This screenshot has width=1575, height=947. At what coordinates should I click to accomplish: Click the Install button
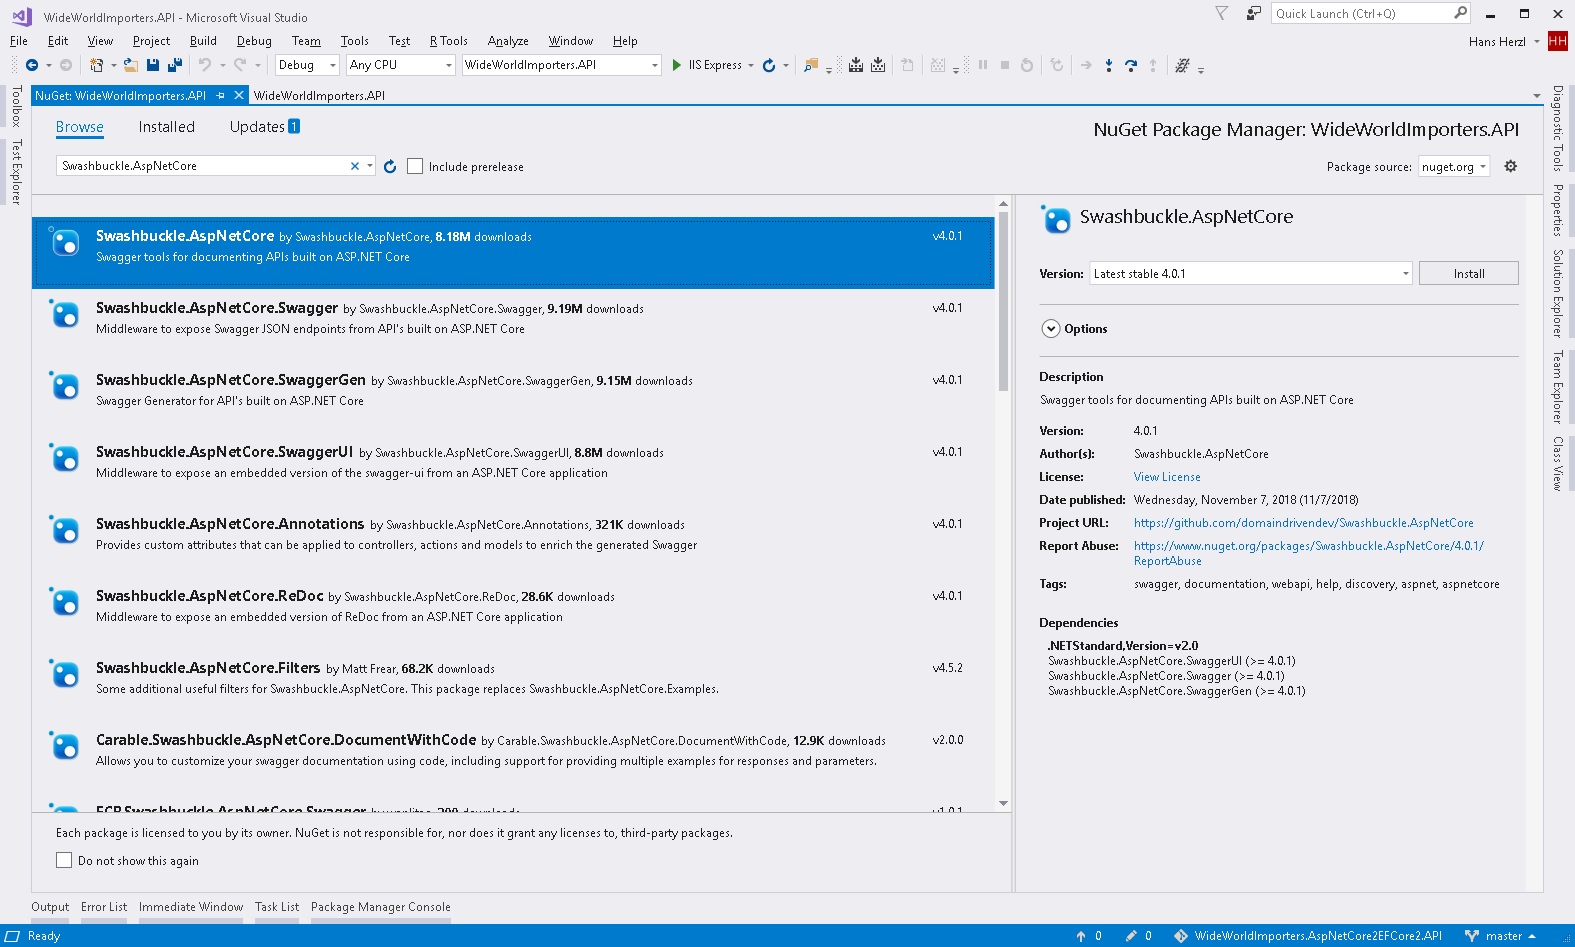pyautogui.click(x=1468, y=274)
